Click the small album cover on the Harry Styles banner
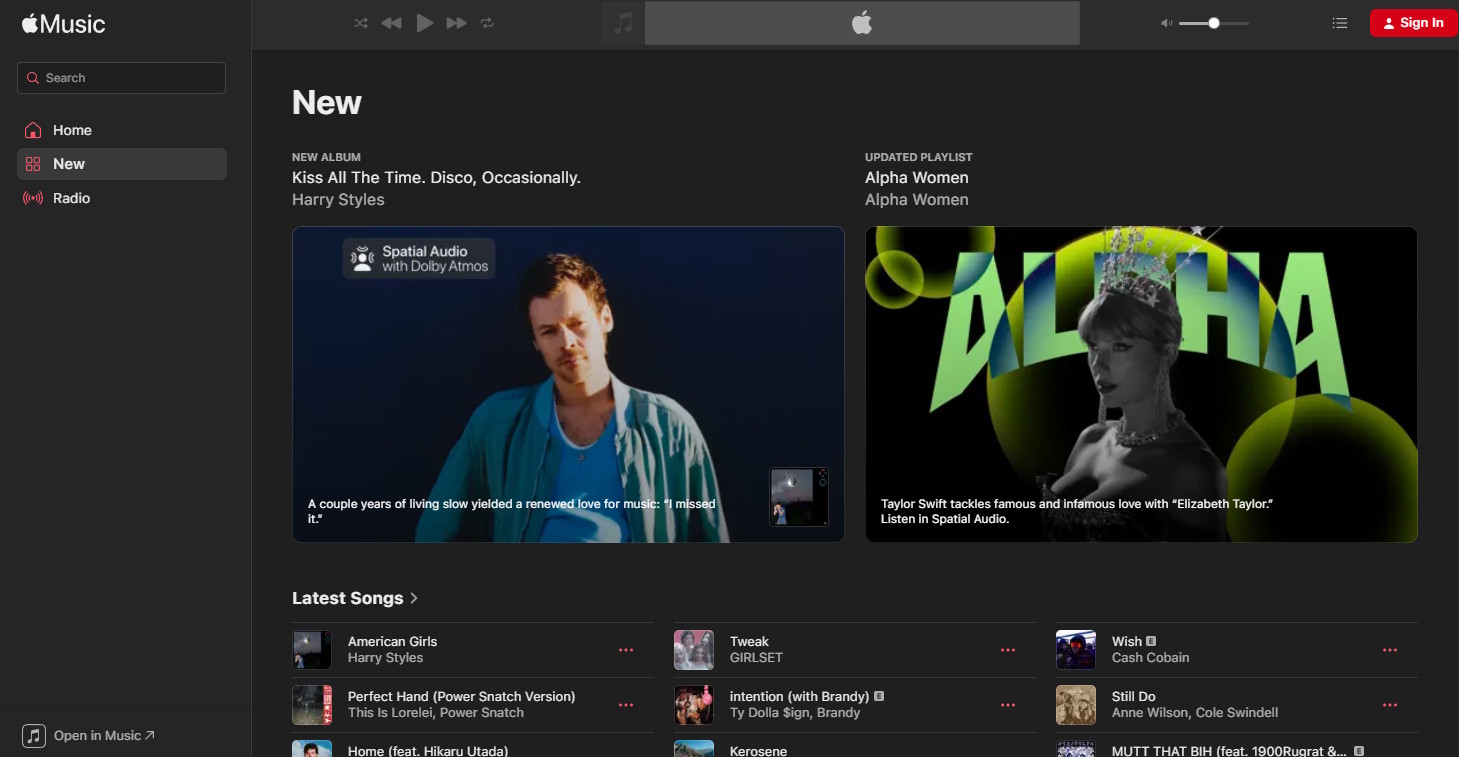The width and height of the screenshot is (1459, 757). tap(799, 496)
